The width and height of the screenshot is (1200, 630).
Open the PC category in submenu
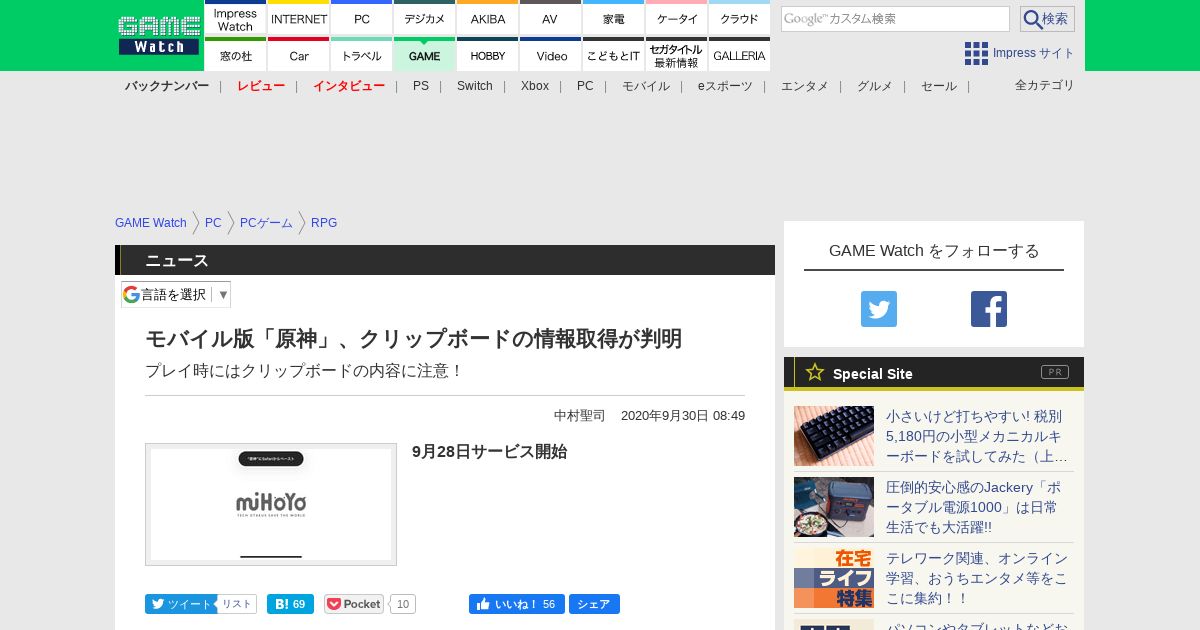click(x=585, y=86)
